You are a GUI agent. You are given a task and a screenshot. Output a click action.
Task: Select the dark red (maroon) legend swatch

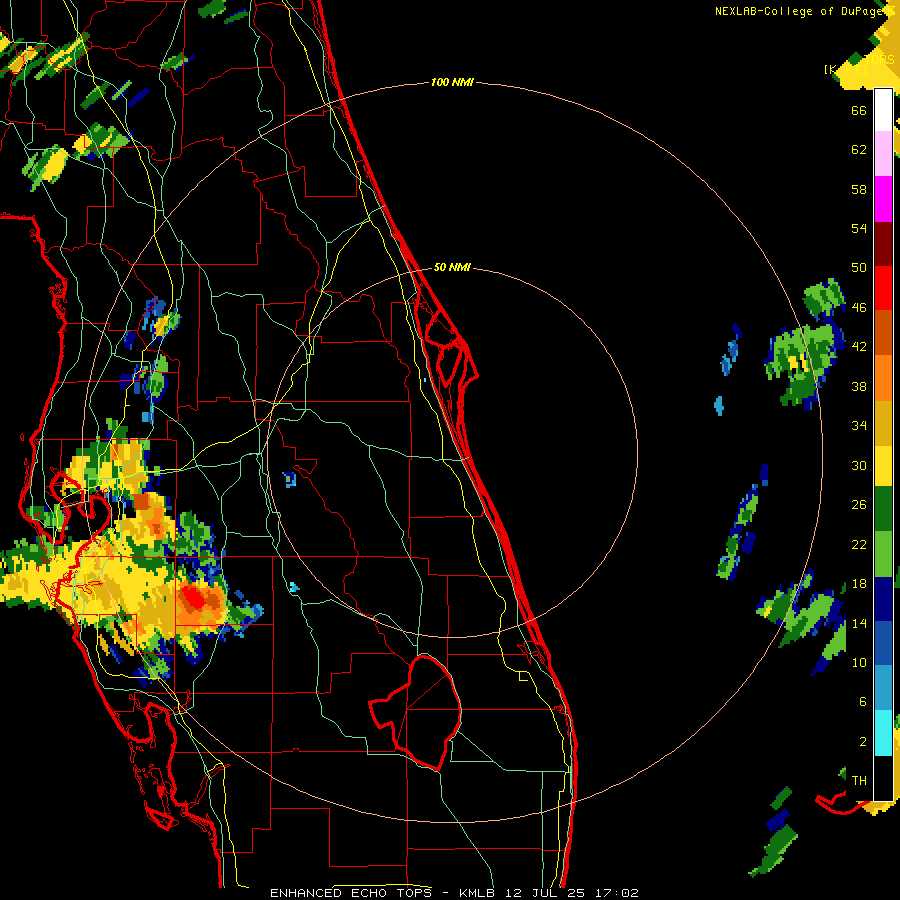(883, 244)
